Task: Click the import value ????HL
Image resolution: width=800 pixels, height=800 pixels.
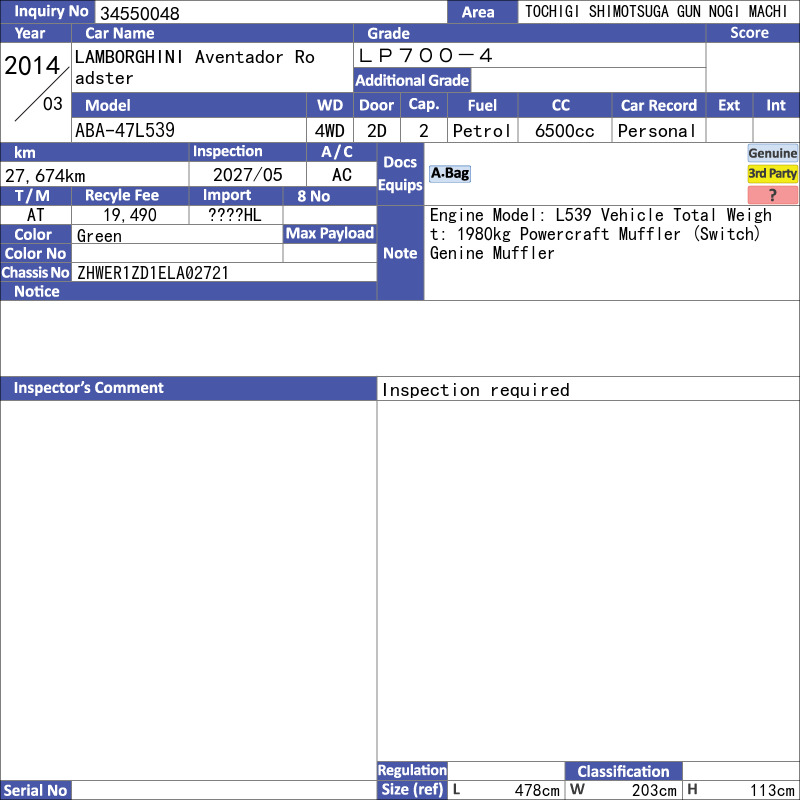Action: pyautogui.click(x=235, y=215)
